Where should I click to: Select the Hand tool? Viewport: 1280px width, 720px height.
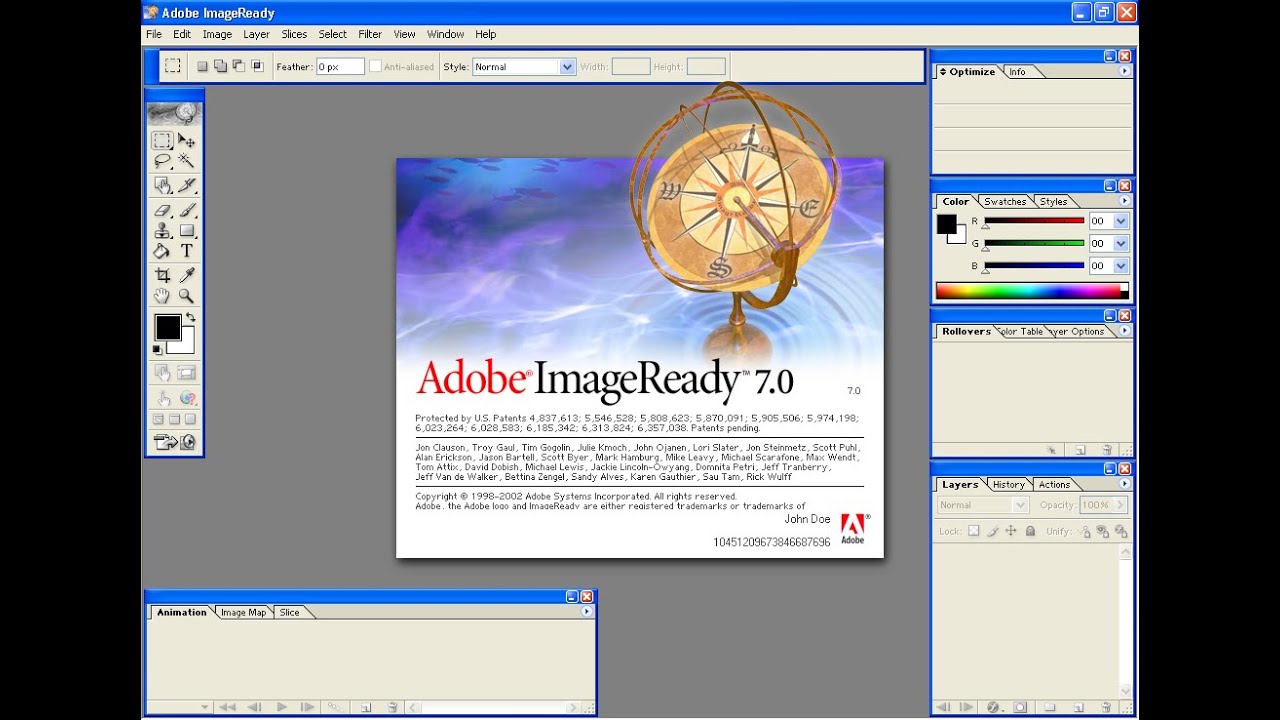(162, 296)
